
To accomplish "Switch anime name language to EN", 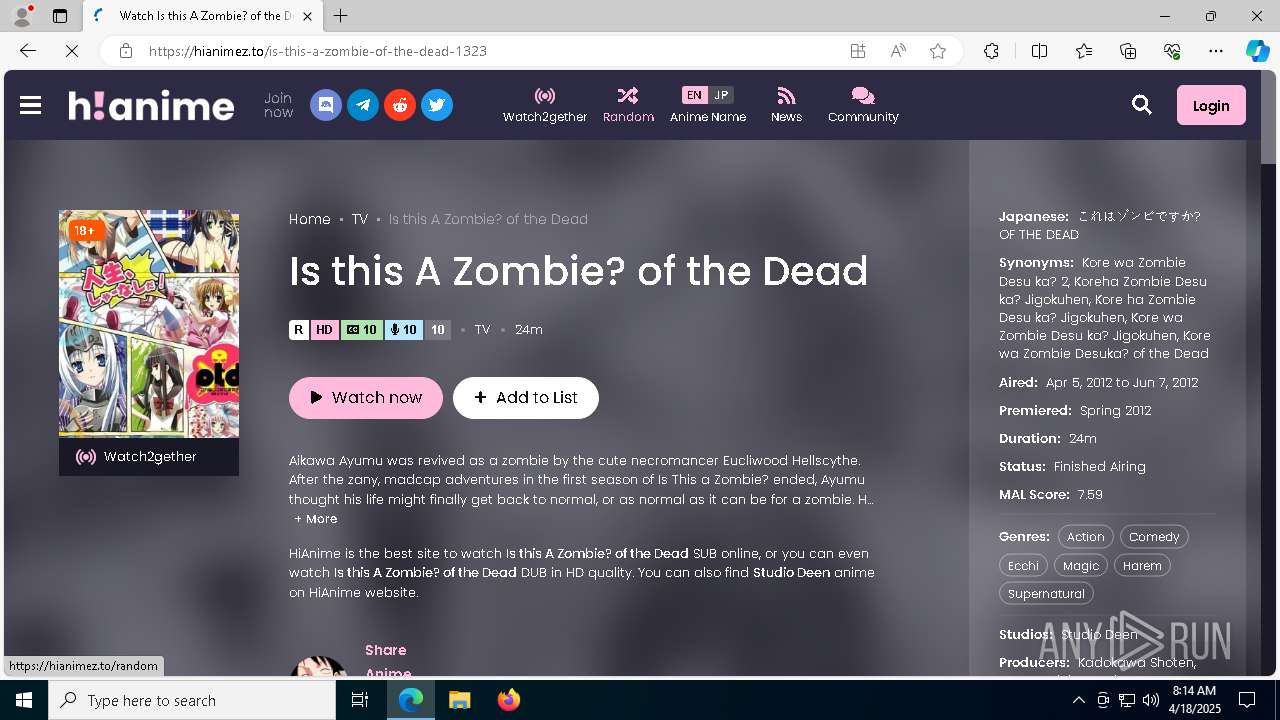I will (694, 95).
